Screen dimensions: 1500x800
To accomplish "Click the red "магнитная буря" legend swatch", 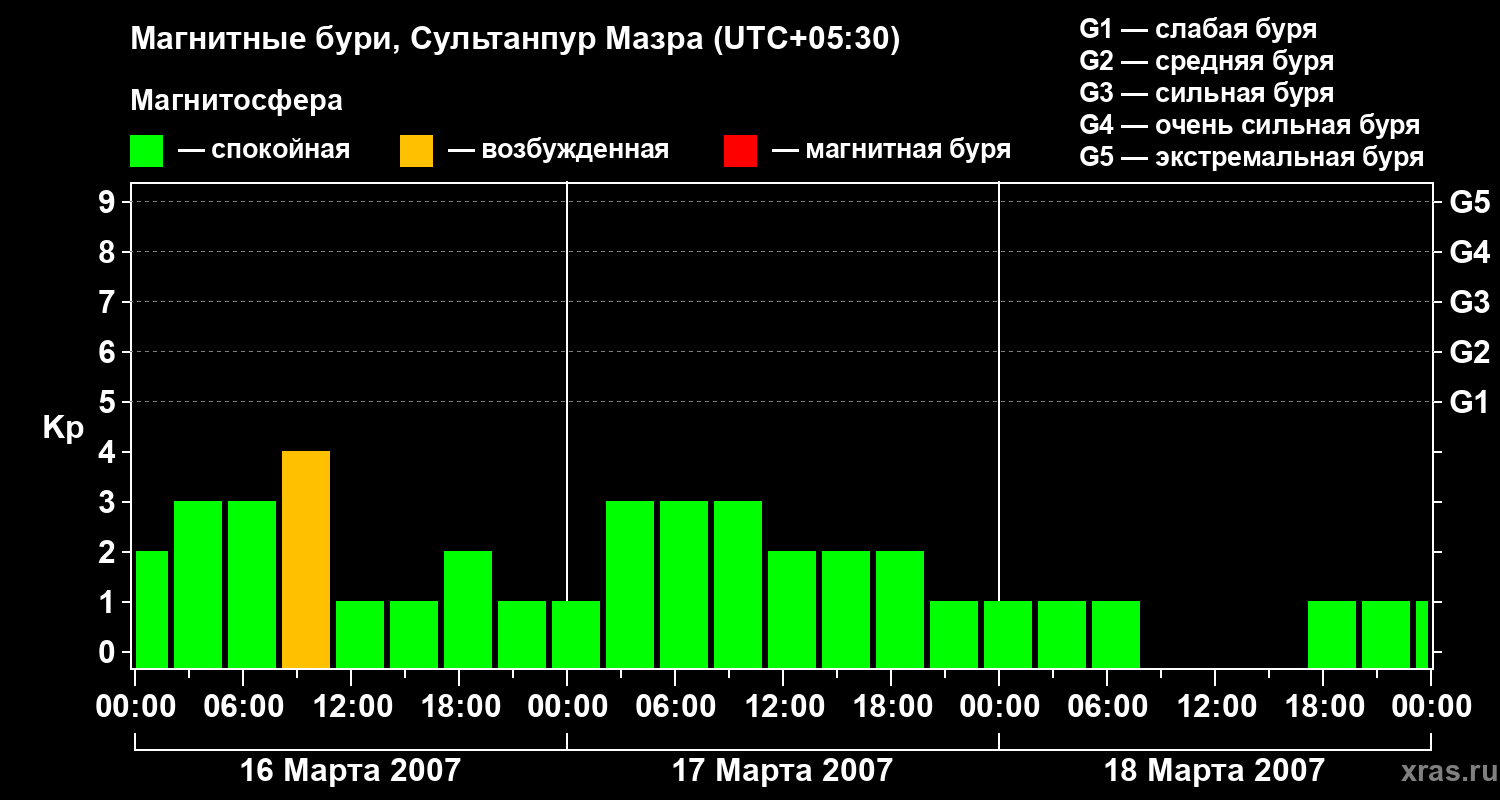I will click(x=740, y=151).
